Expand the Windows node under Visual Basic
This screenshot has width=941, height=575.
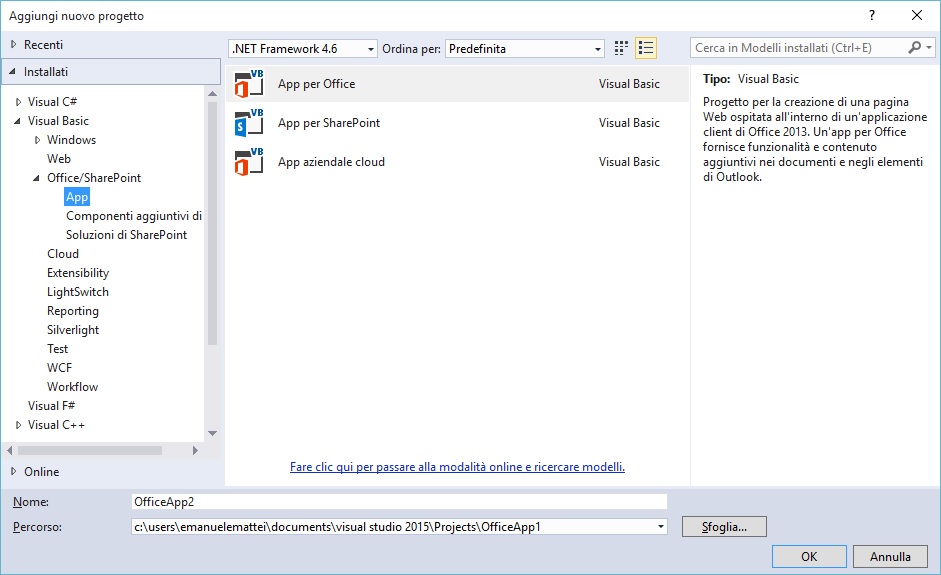pos(37,140)
